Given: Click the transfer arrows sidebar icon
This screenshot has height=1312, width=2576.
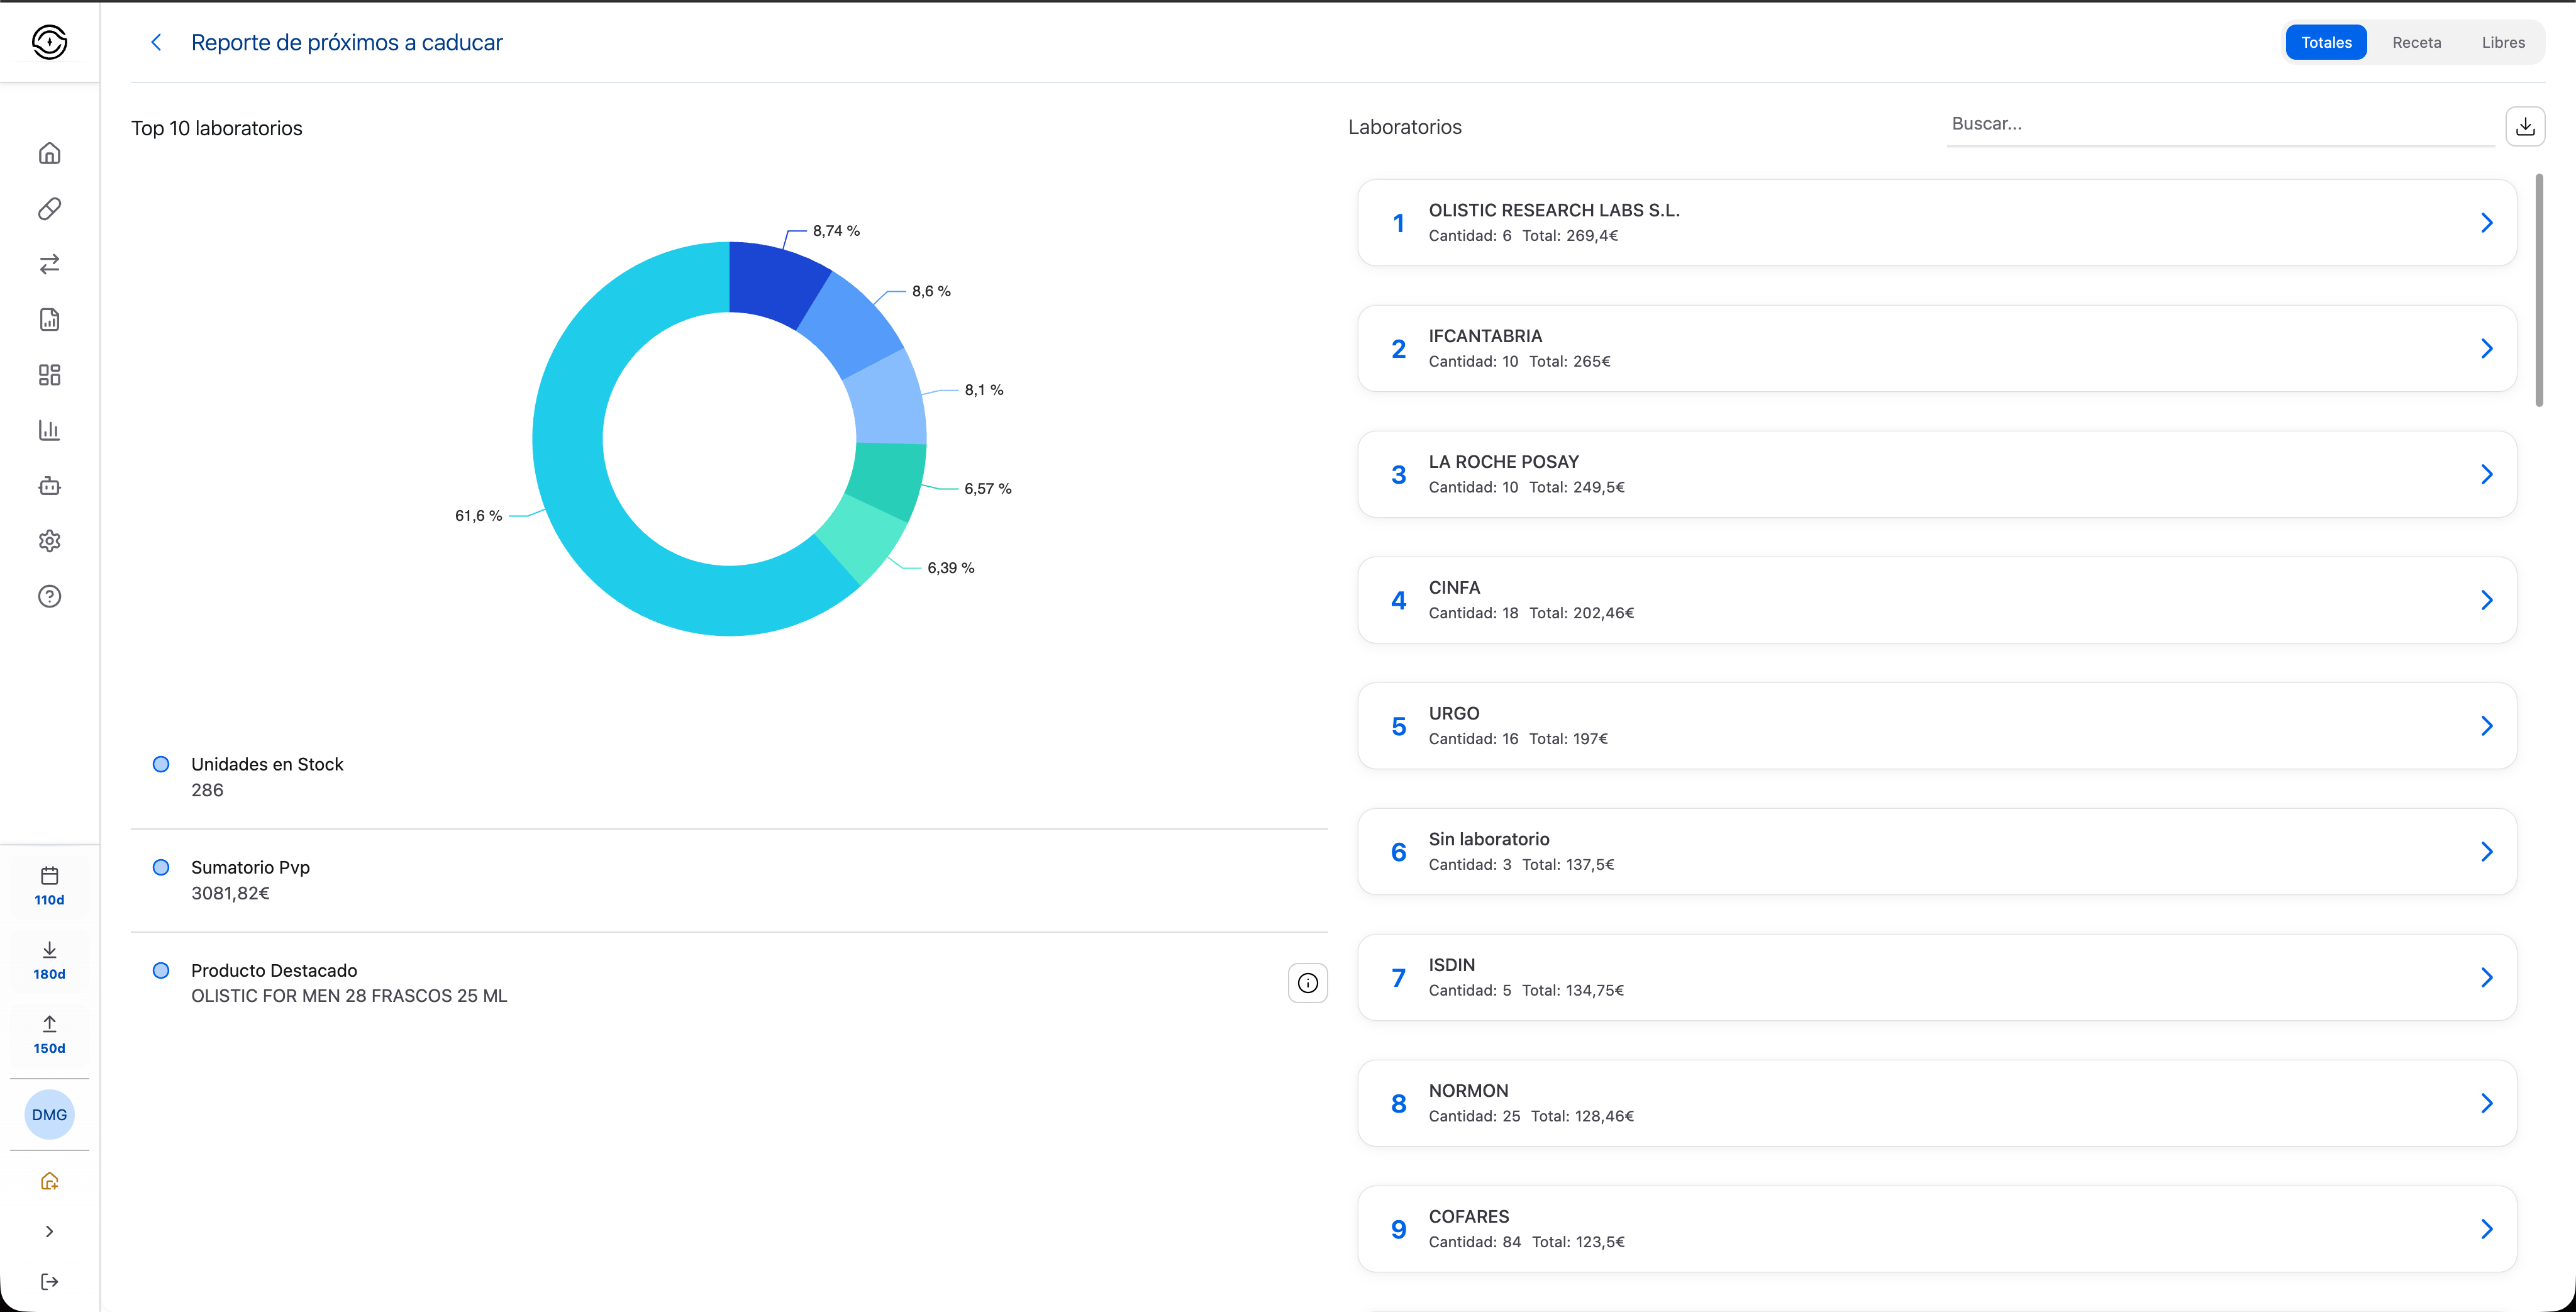Looking at the screenshot, I should (x=49, y=264).
